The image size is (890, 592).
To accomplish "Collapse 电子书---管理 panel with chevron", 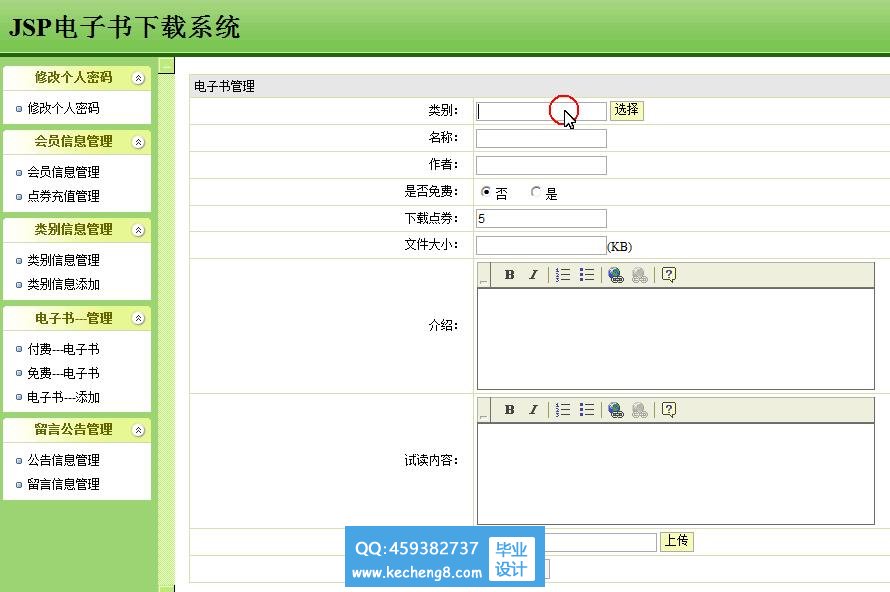I will click(138, 319).
